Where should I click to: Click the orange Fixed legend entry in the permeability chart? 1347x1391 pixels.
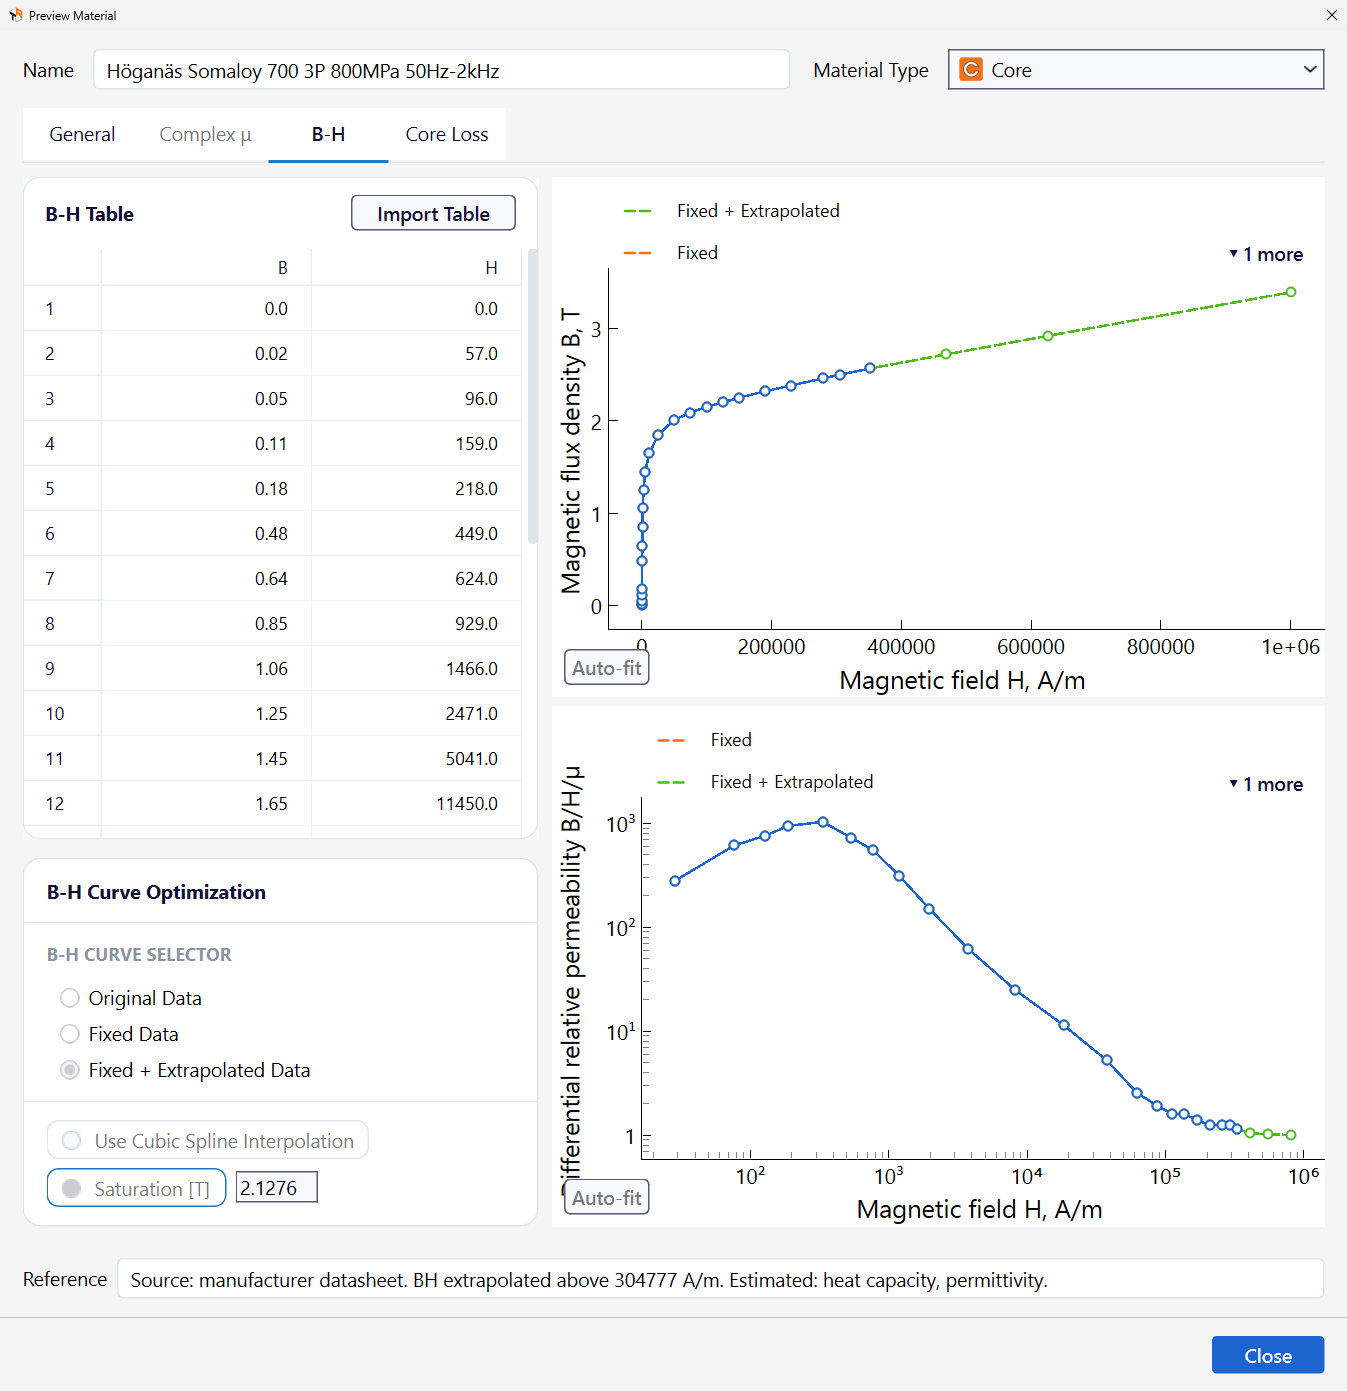[x=704, y=740]
